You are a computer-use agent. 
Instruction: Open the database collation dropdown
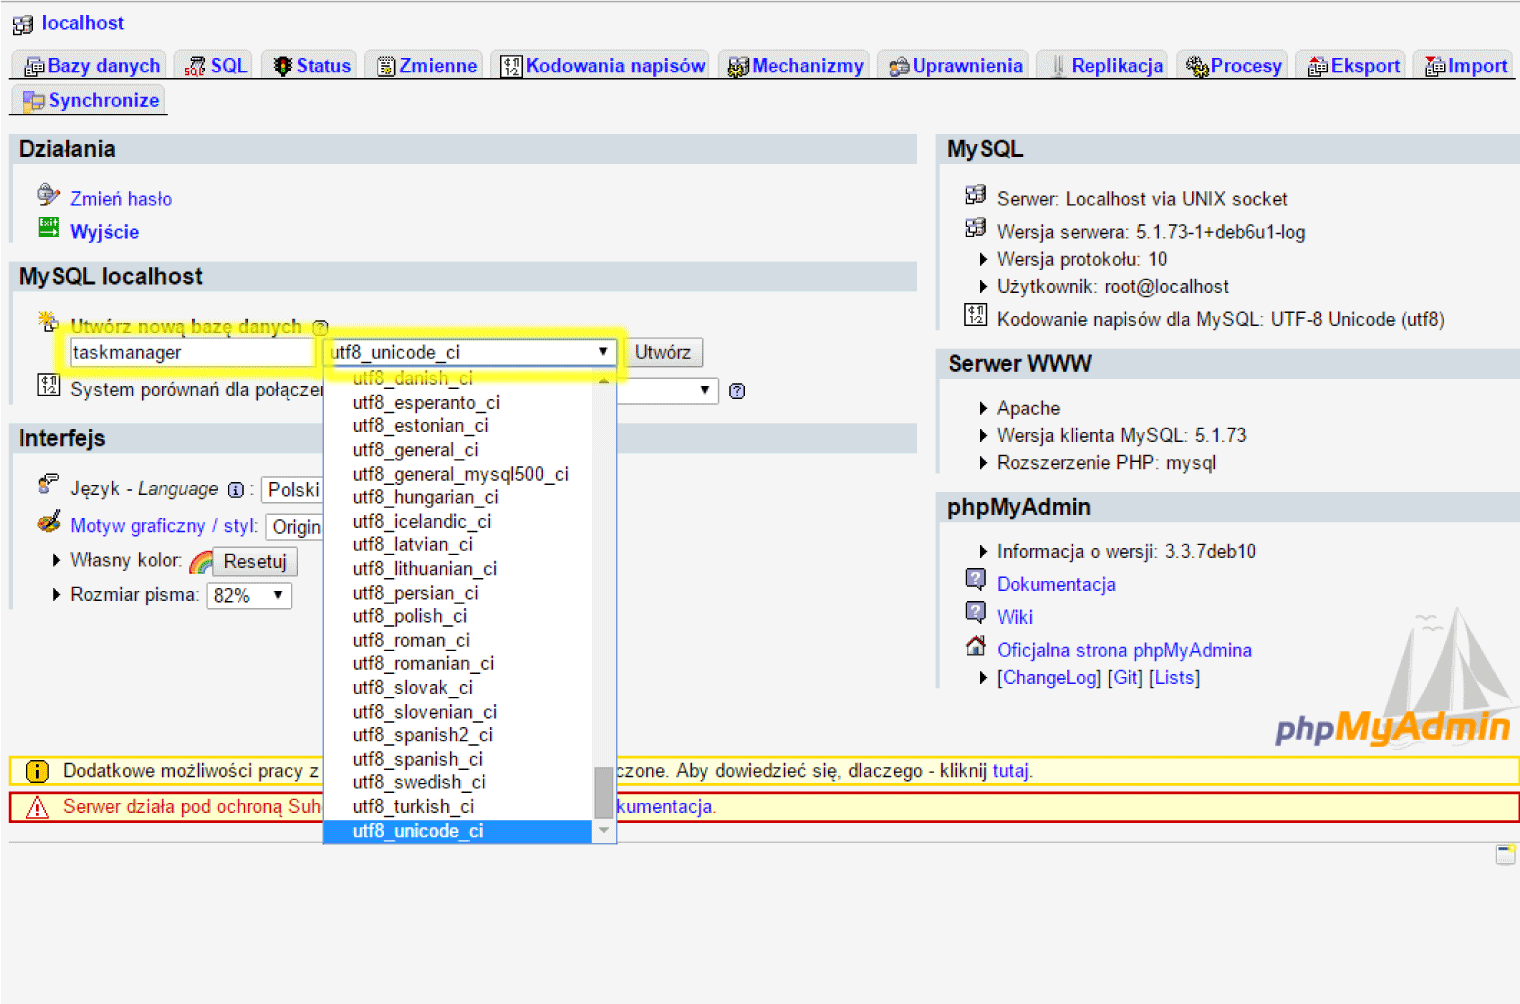(x=470, y=352)
